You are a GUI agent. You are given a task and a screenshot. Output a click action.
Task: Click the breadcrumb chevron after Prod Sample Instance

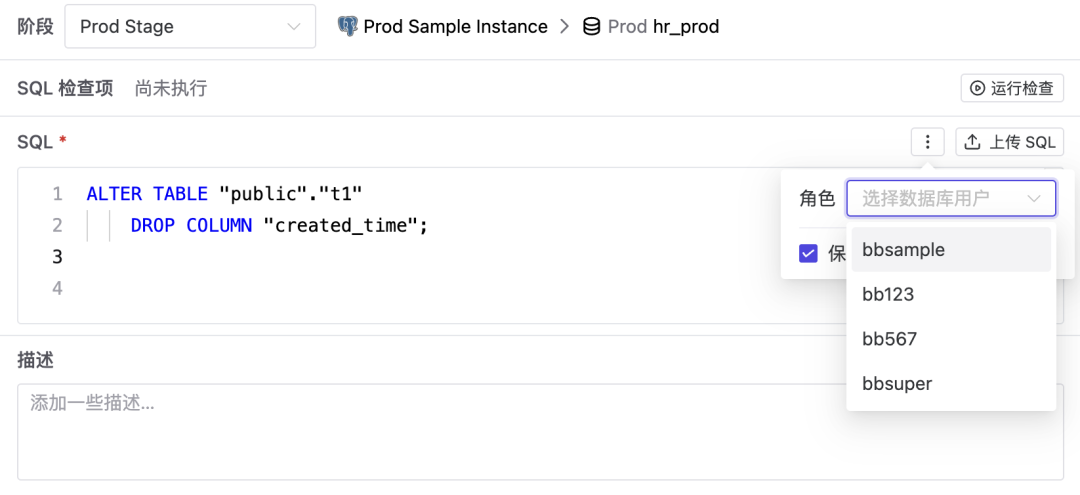point(565,27)
